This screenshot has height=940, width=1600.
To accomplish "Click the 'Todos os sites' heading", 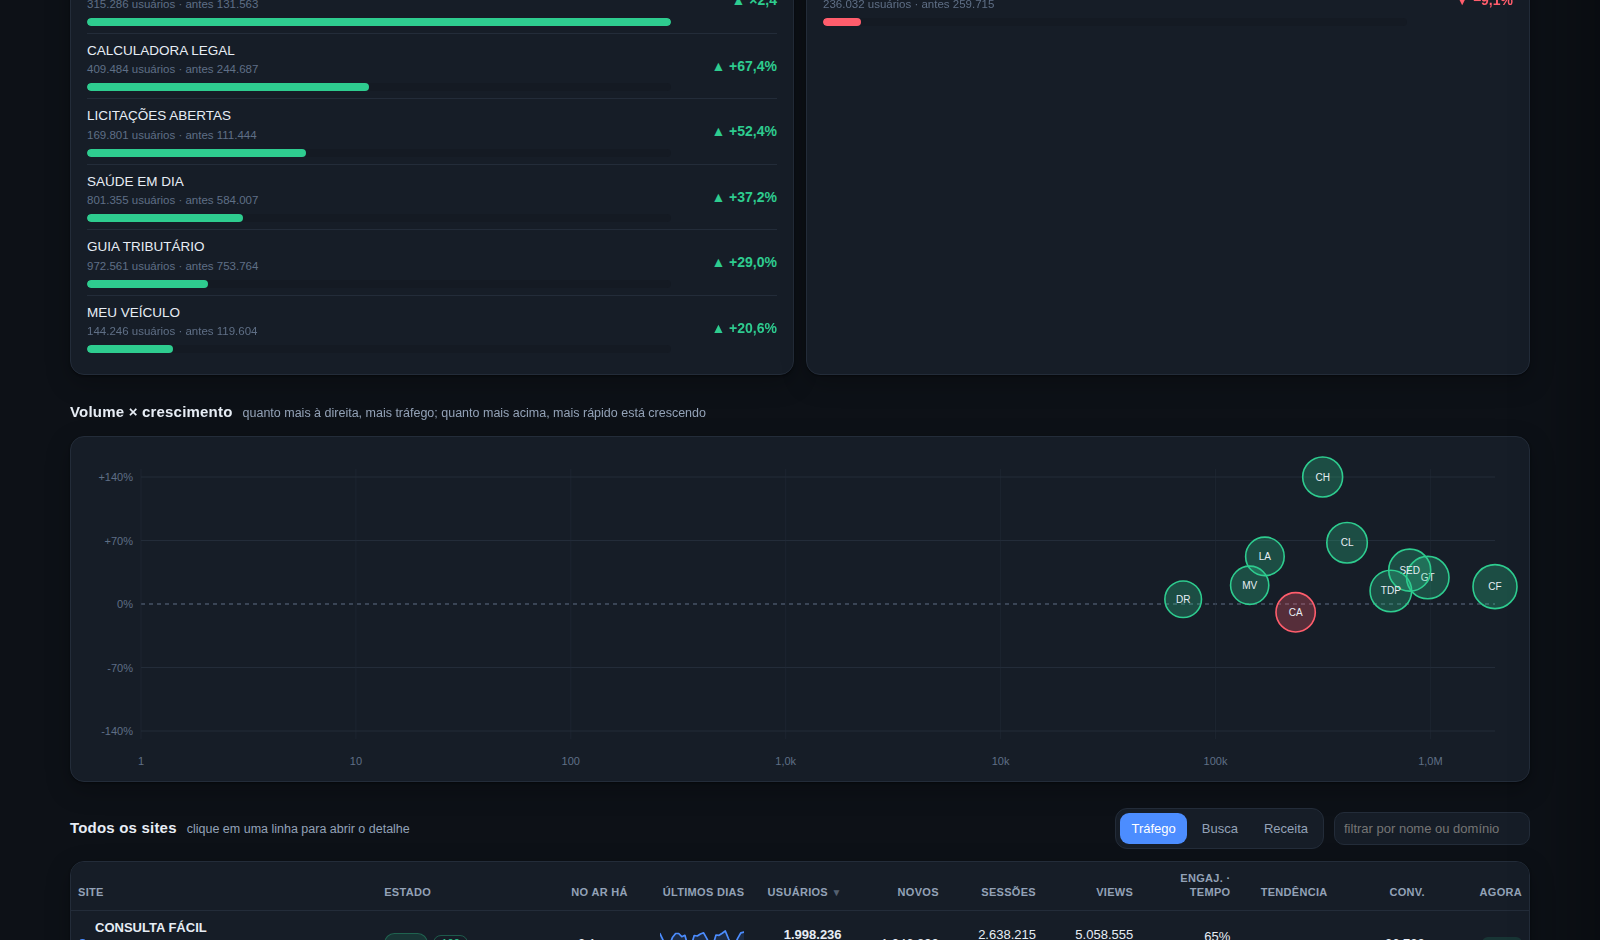I will click(123, 828).
